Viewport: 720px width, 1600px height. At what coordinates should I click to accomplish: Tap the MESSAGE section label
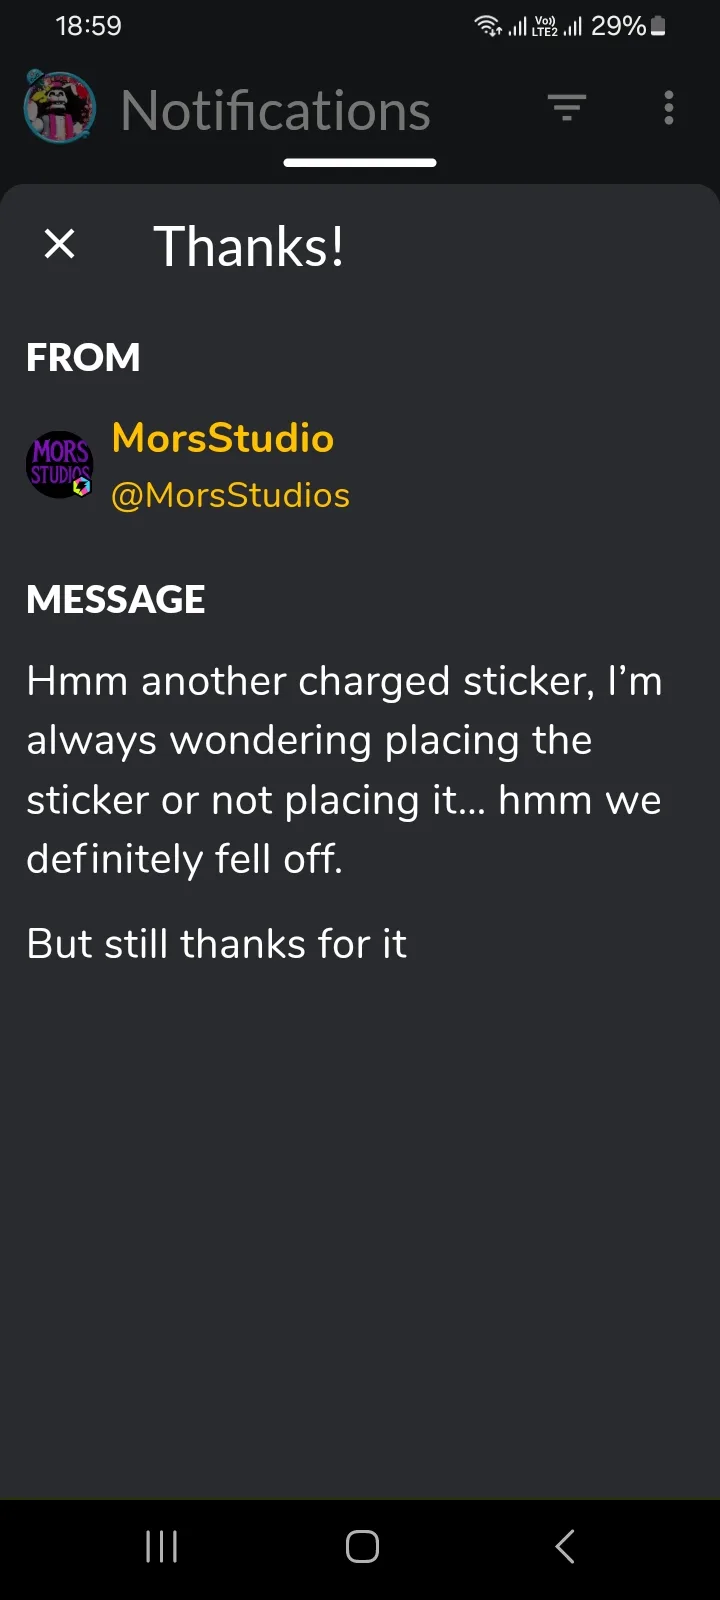[x=115, y=599]
